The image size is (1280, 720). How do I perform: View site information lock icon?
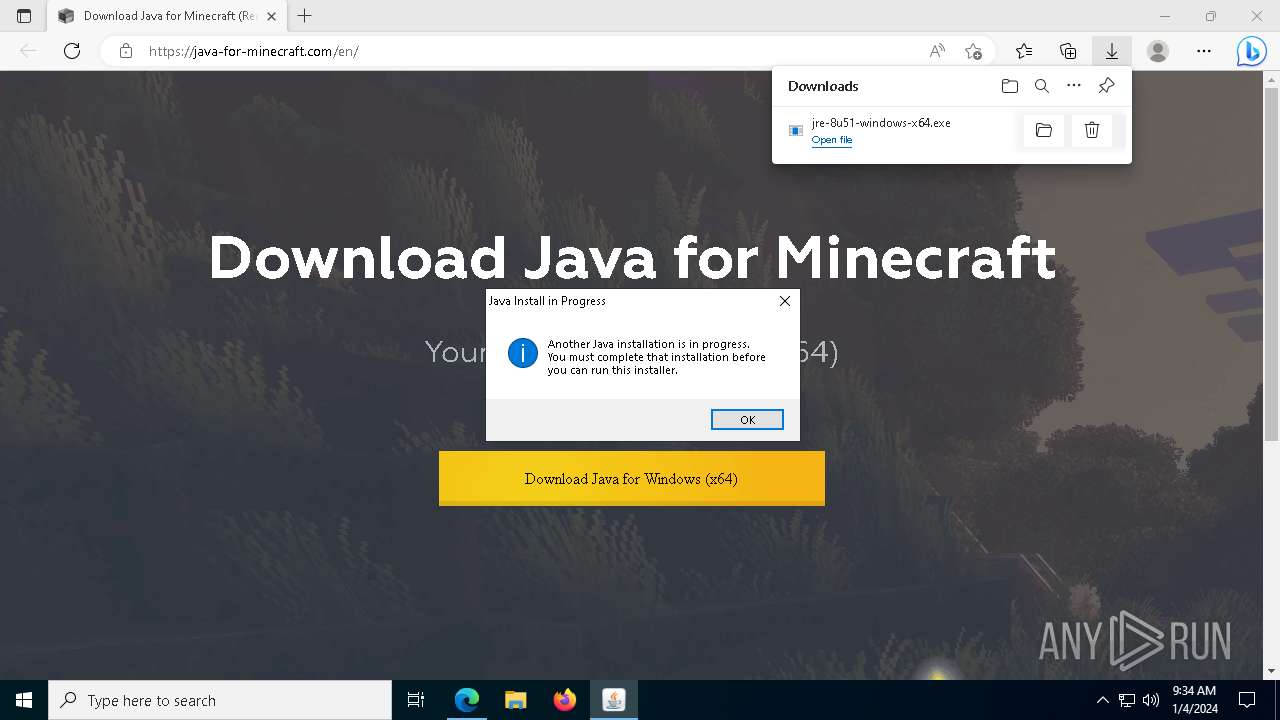[126, 51]
